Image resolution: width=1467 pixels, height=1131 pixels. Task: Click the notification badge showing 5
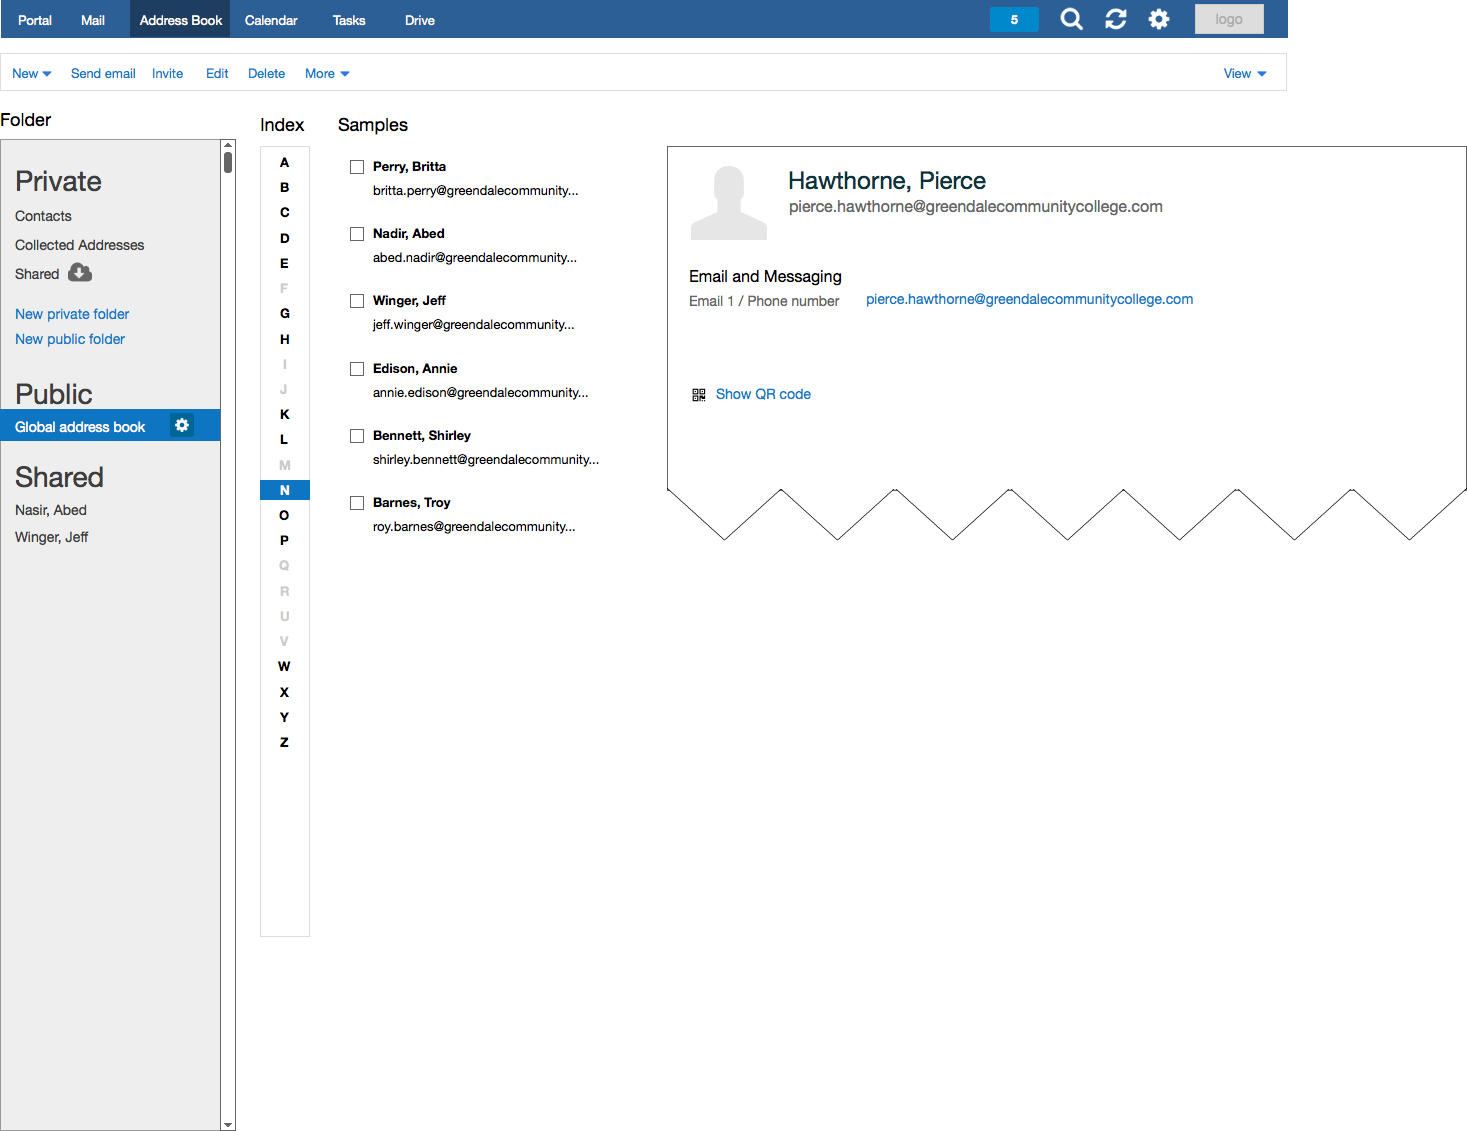(1014, 19)
